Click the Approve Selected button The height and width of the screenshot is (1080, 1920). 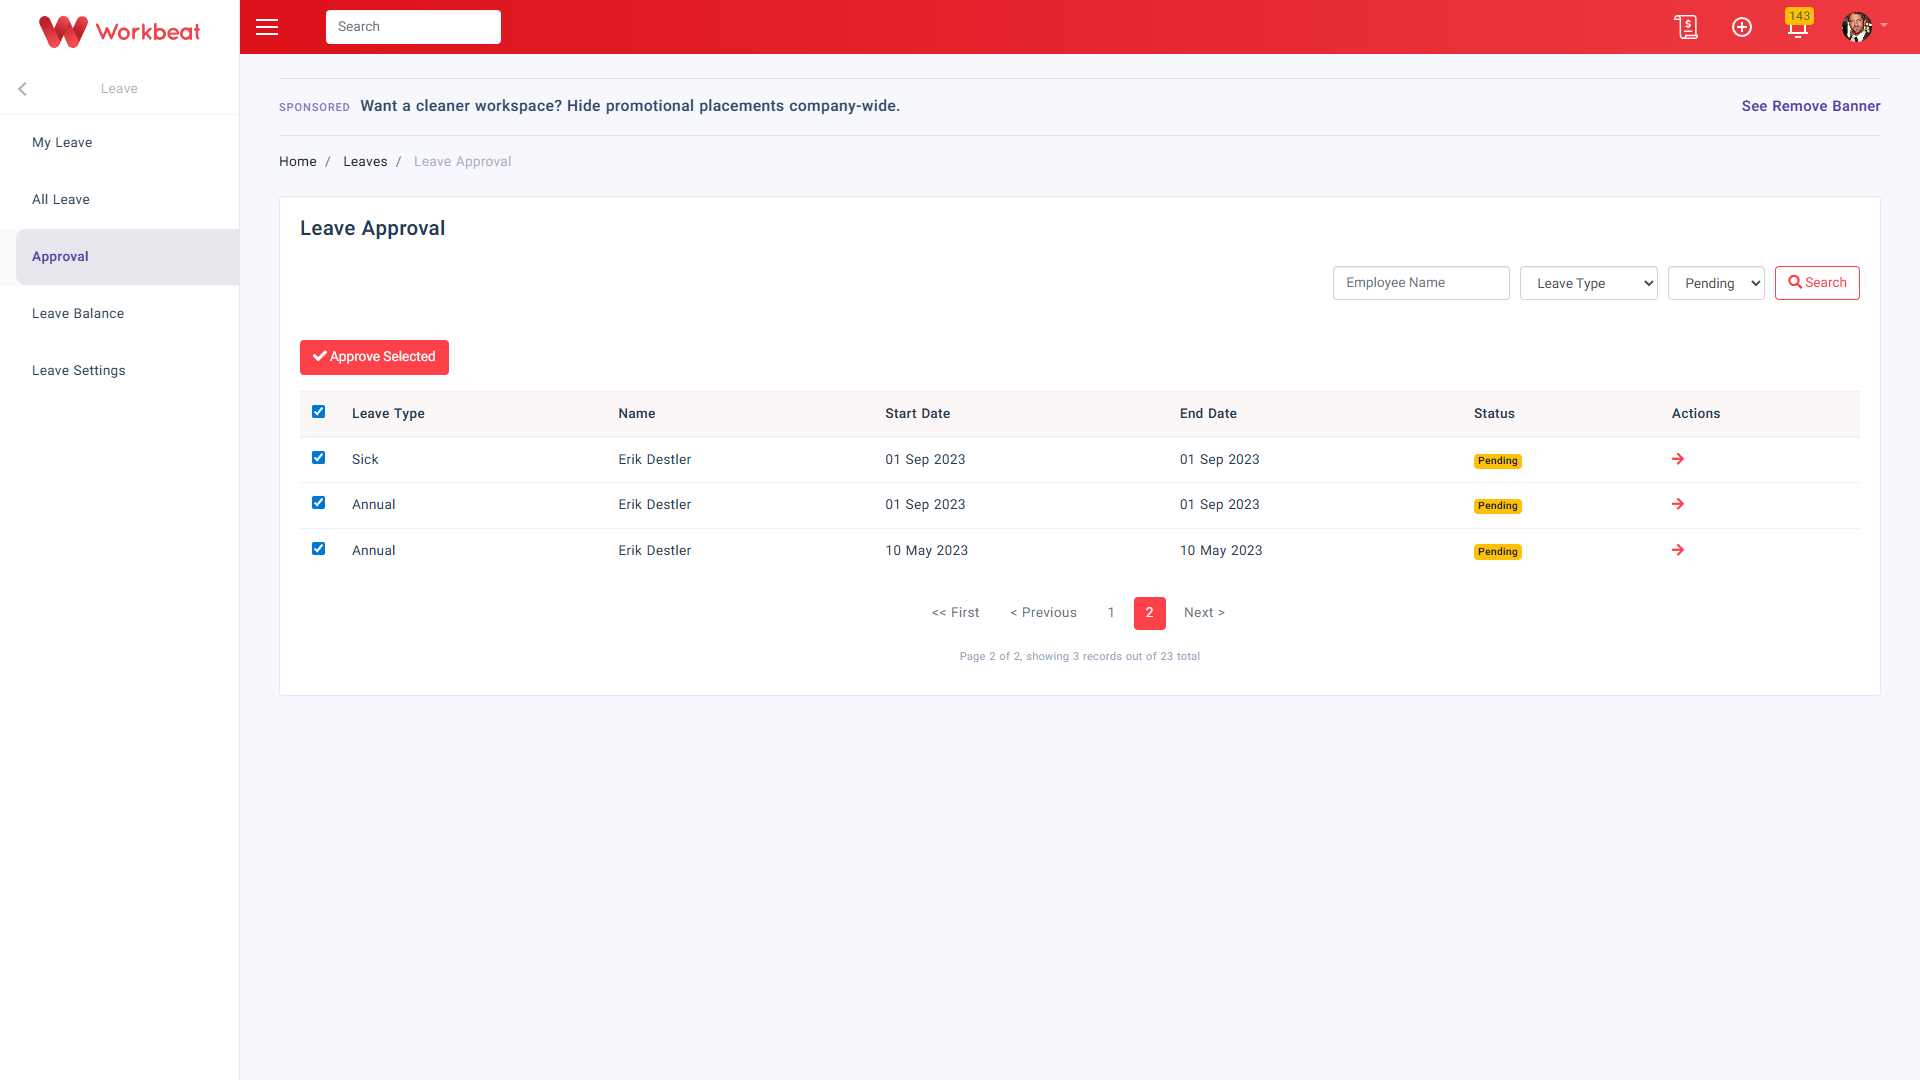pyautogui.click(x=374, y=357)
